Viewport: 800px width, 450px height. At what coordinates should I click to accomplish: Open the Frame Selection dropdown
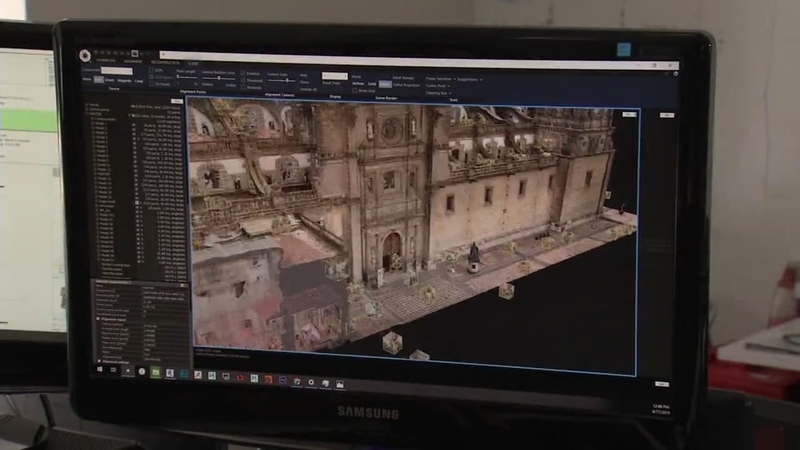pyautogui.click(x=440, y=79)
